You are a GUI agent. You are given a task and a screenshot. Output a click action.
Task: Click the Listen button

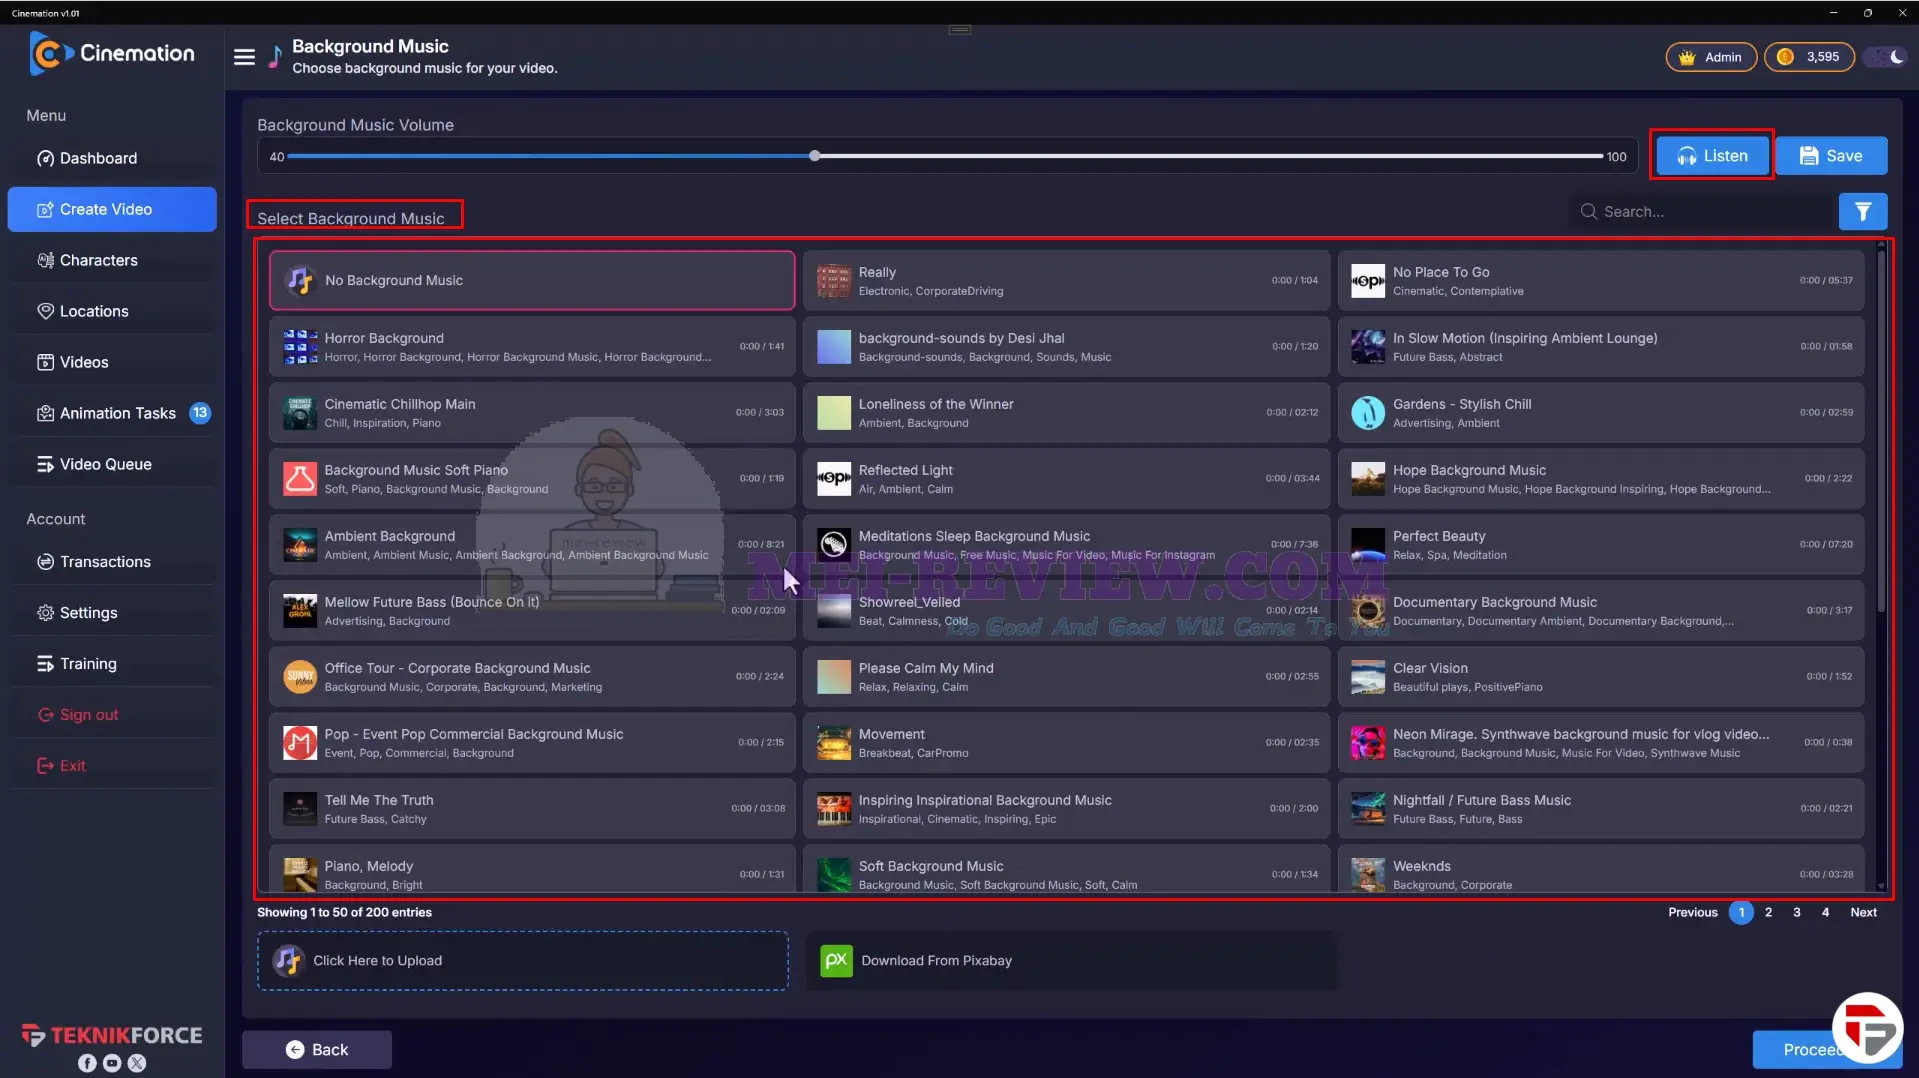click(1711, 156)
